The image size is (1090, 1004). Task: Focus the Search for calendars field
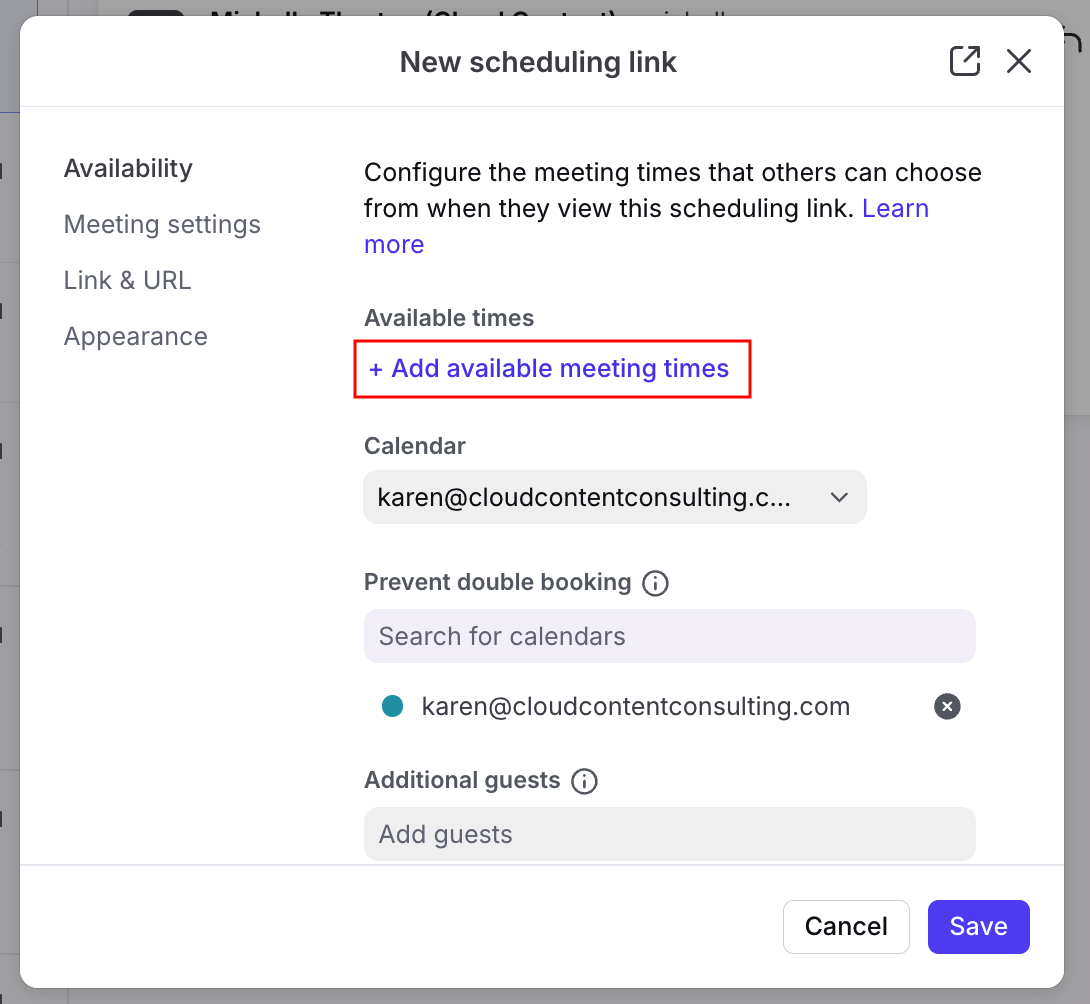click(669, 636)
